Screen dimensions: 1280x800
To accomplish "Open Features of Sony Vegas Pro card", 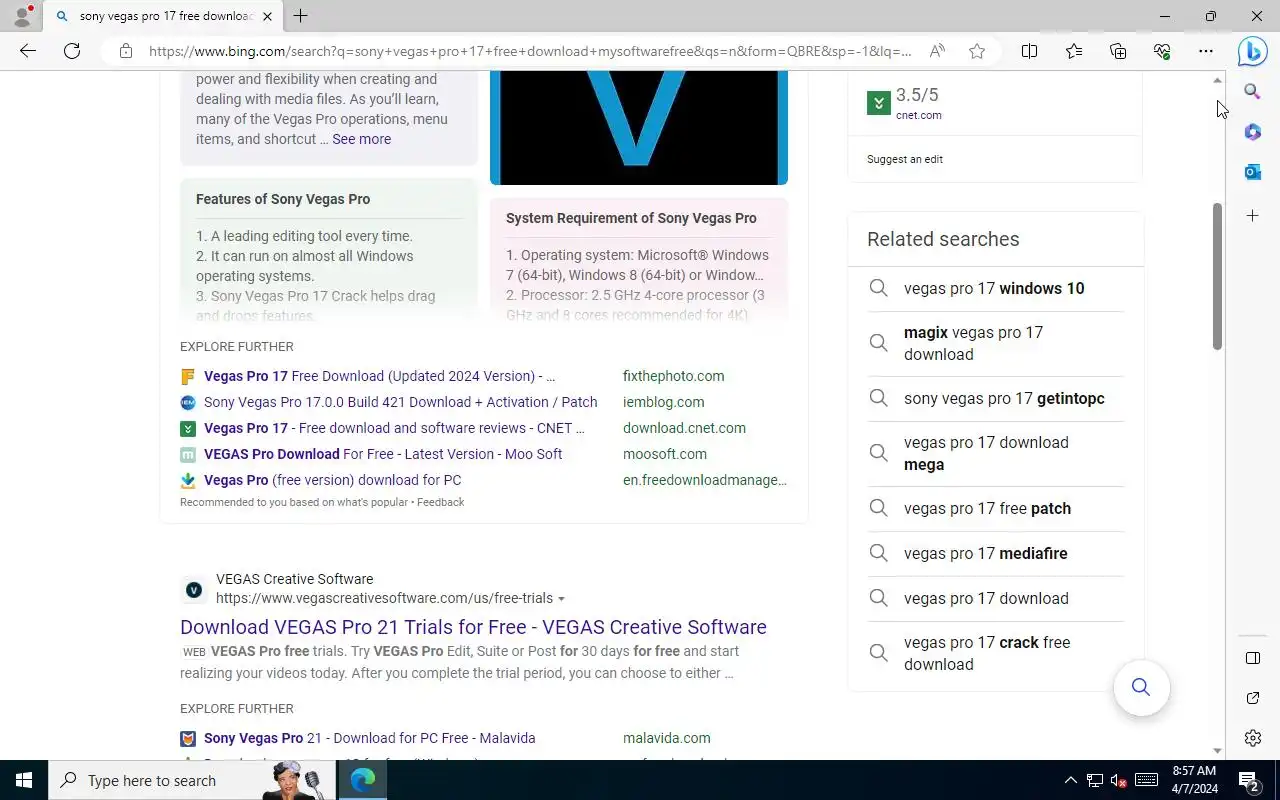I will [328, 249].
